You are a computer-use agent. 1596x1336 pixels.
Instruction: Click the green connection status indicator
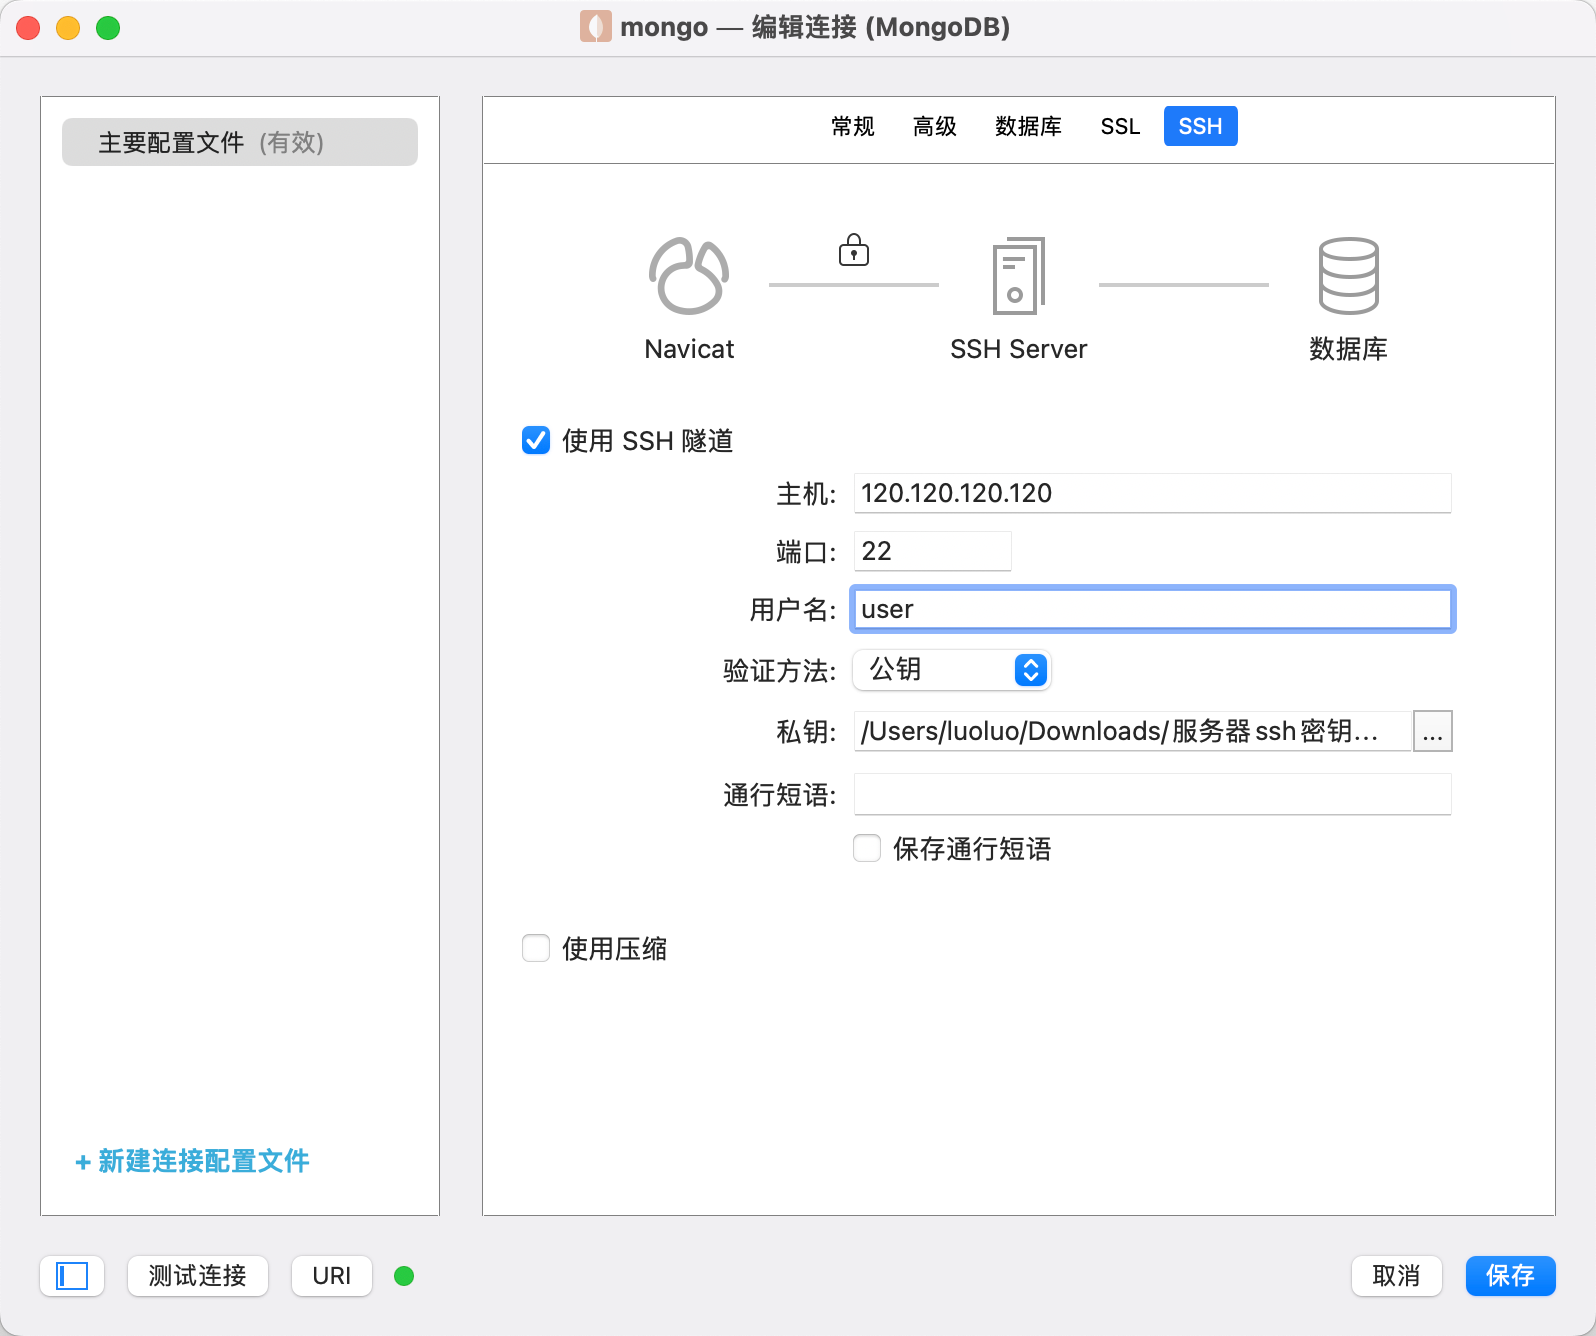(404, 1276)
